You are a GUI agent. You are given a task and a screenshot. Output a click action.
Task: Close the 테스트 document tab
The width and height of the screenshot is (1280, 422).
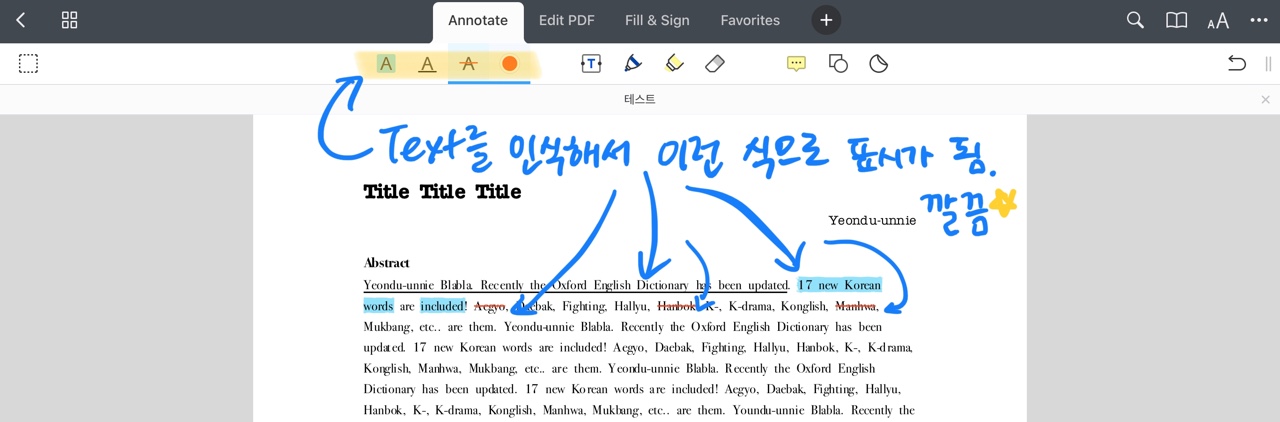[x=1265, y=99]
